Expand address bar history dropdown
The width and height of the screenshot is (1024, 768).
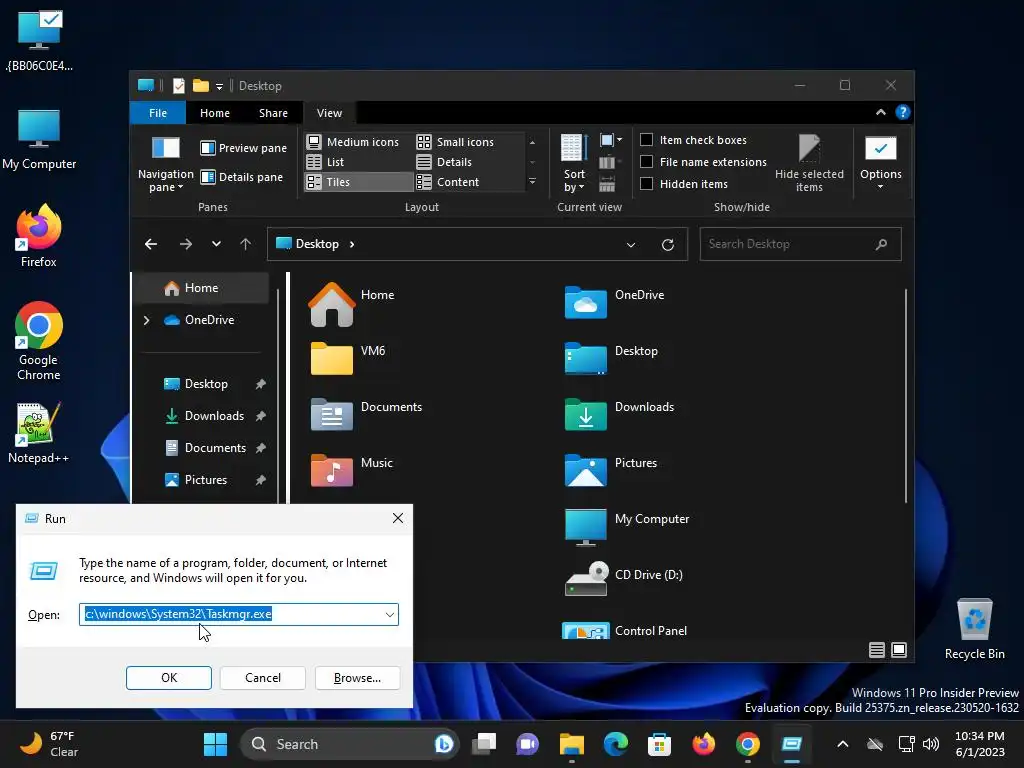point(631,245)
